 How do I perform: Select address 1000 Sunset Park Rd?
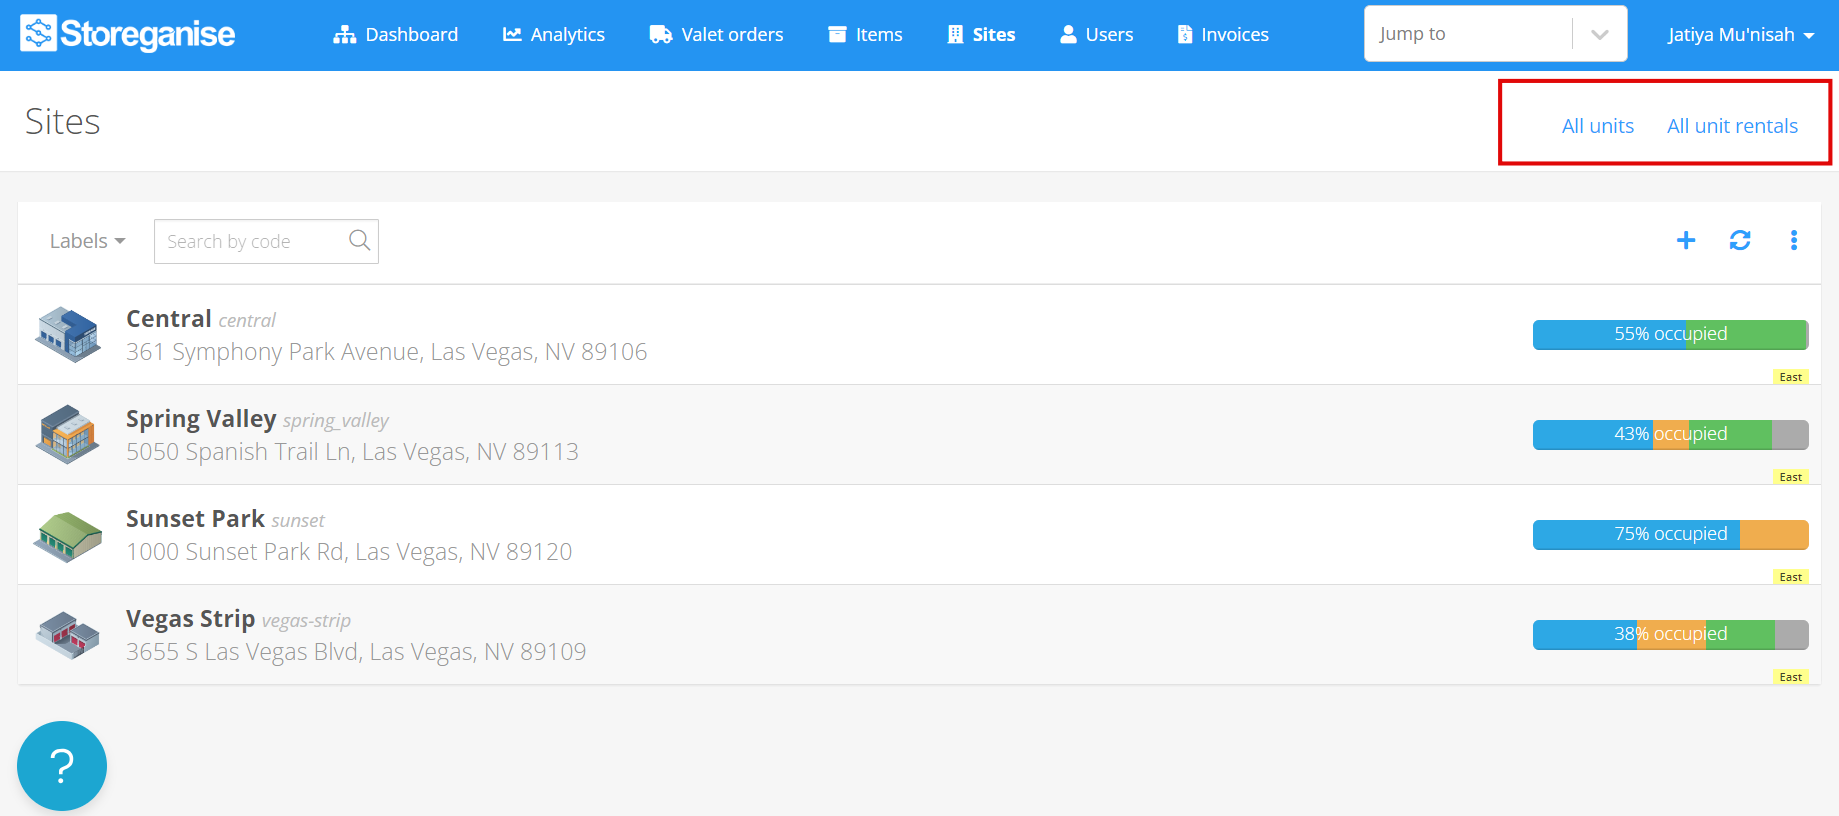[349, 552]
